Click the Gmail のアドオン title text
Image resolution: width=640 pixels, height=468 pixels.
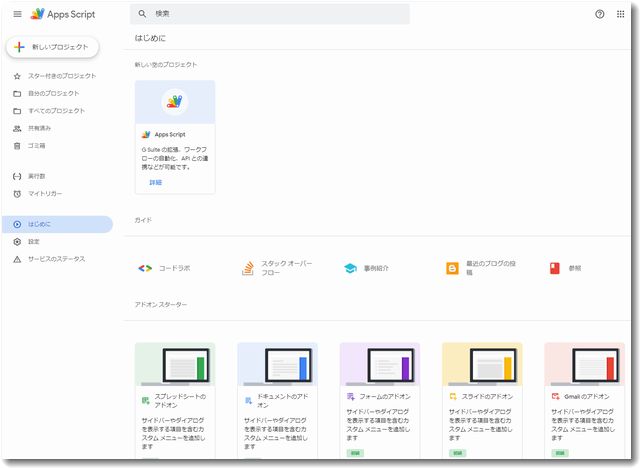coord(587,397)
